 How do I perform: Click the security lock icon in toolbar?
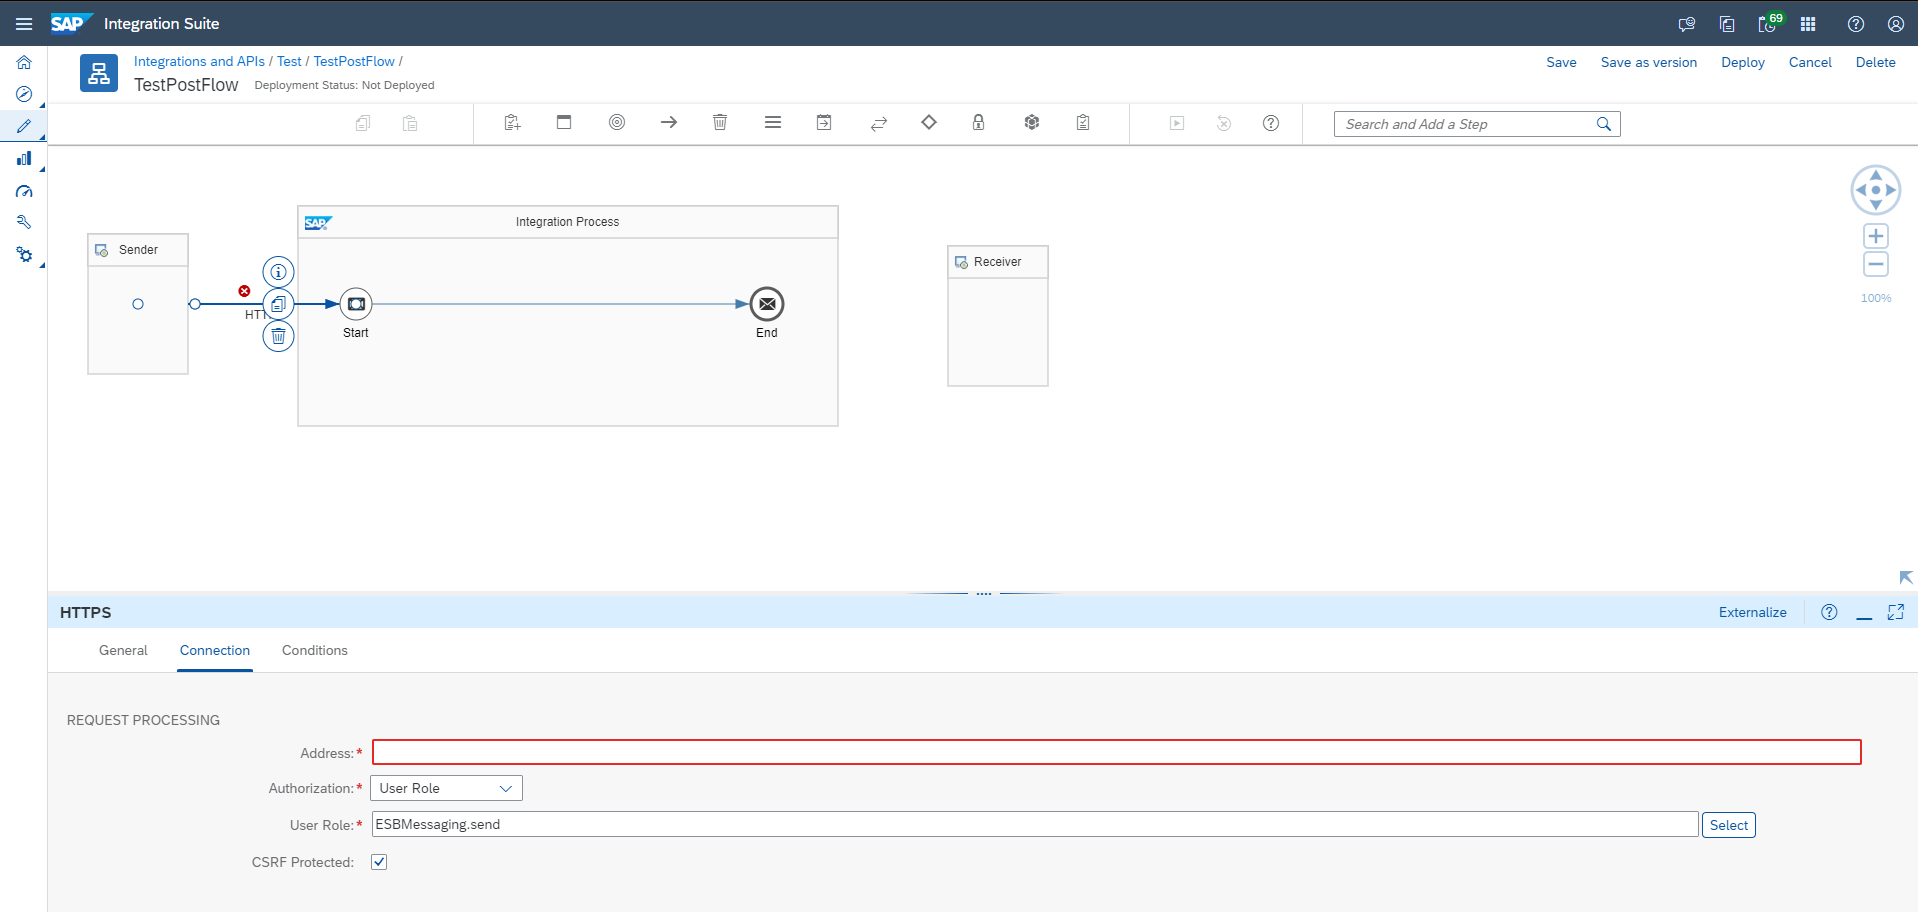[978, 123]
